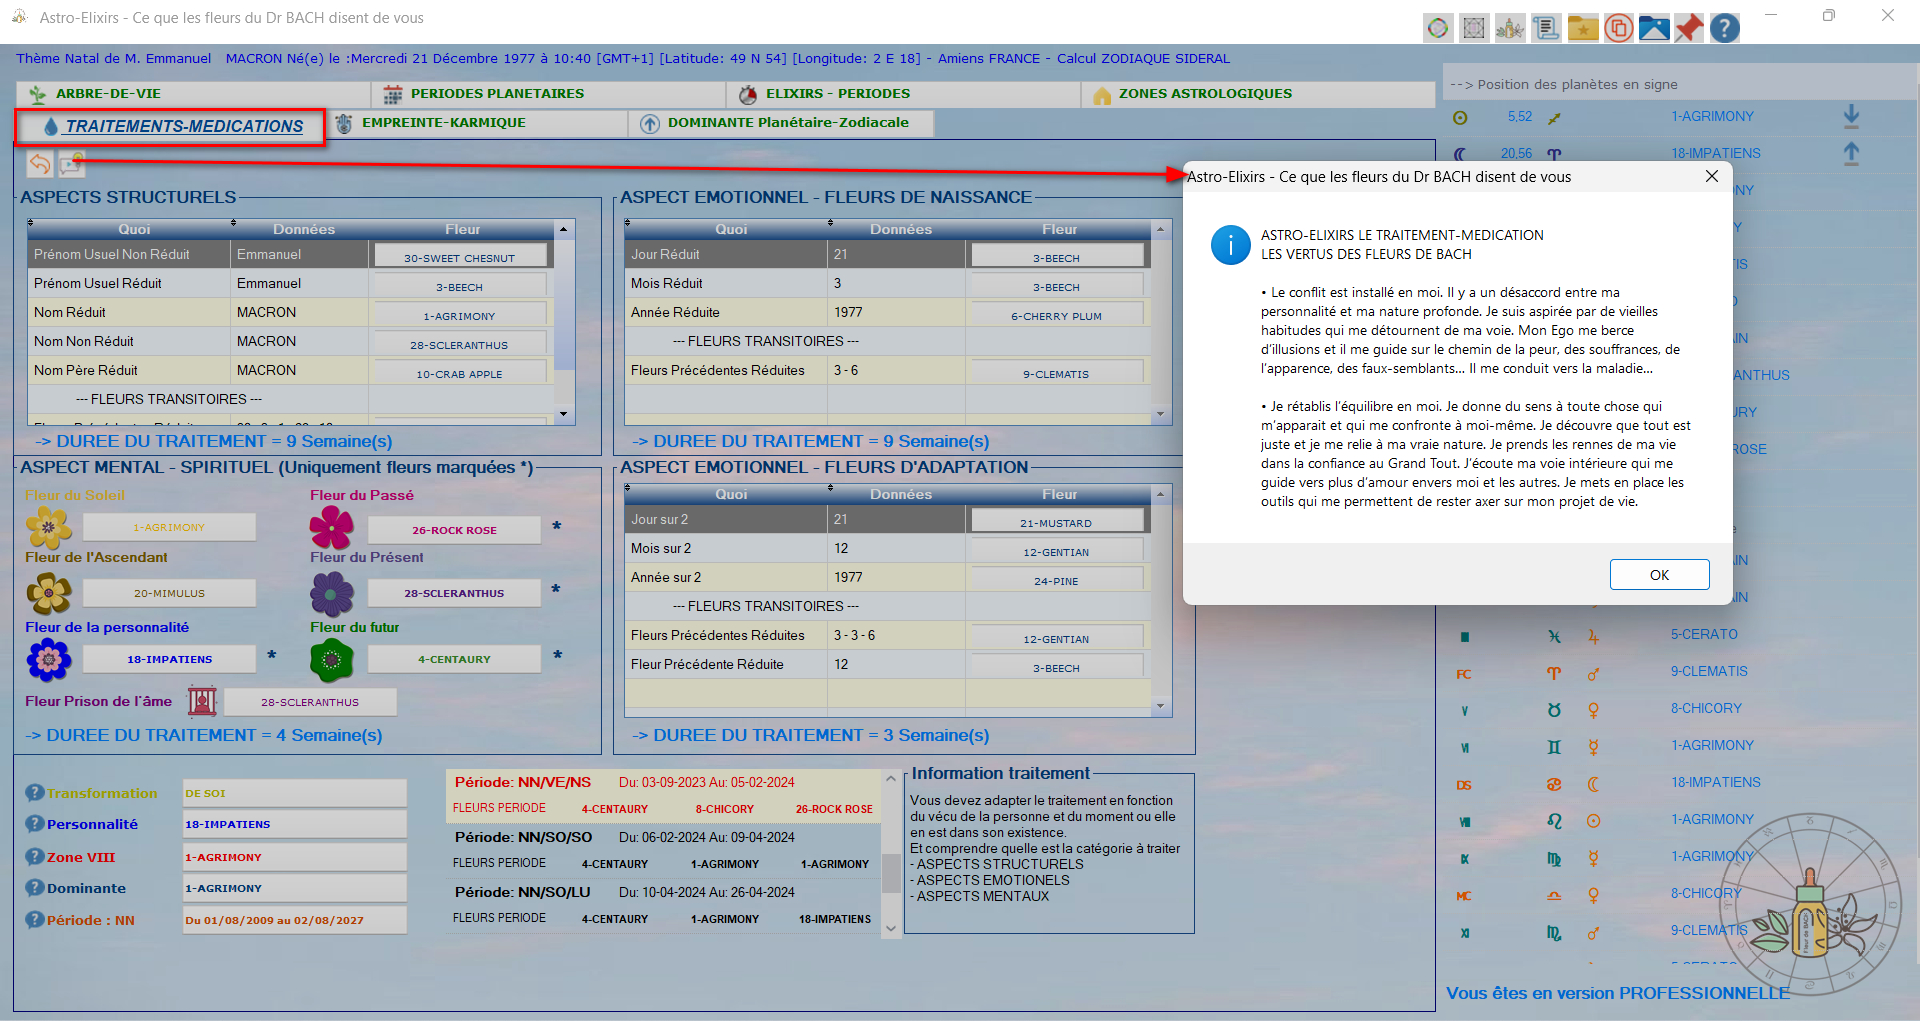Screen dimensions: 1920x1021
Task: Open the ZONES ASTROLOGIQUES tab
Action: coord(1258,94)
